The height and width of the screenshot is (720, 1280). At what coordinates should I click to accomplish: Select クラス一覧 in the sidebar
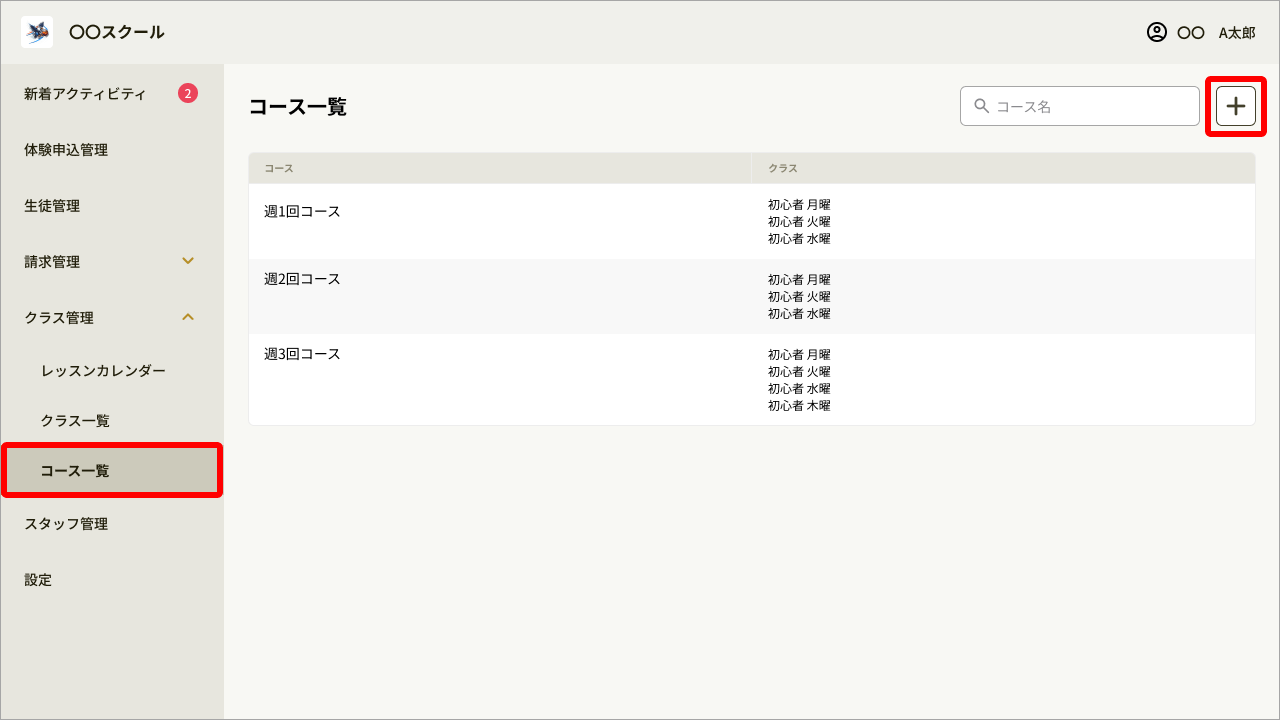tap(77, 420)
